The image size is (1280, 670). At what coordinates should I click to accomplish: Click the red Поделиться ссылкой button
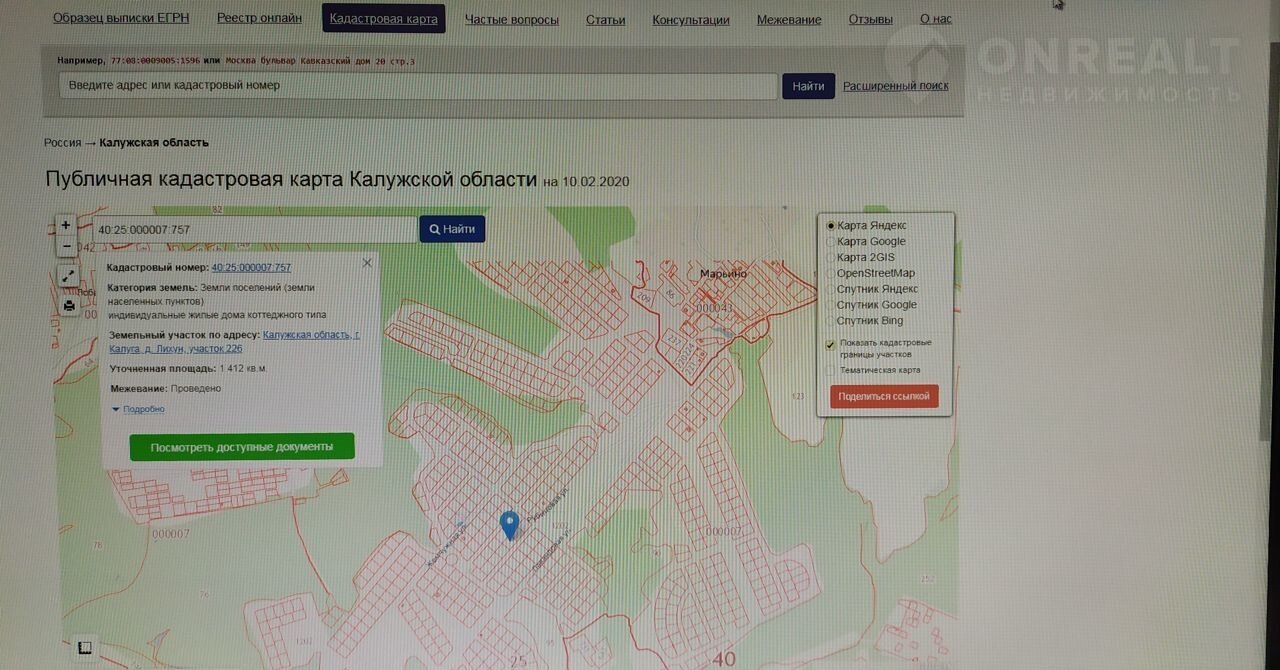click(x=884, y=397)
